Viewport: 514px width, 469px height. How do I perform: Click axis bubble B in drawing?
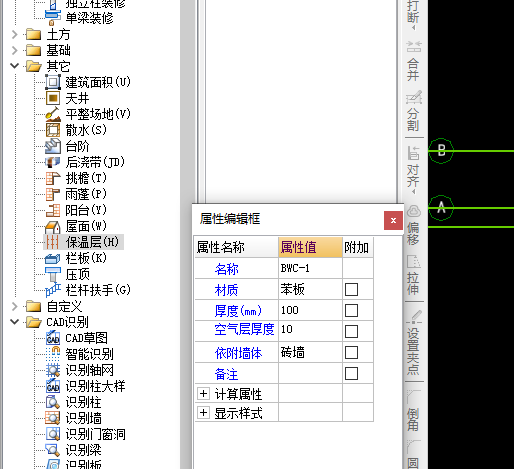441,151
